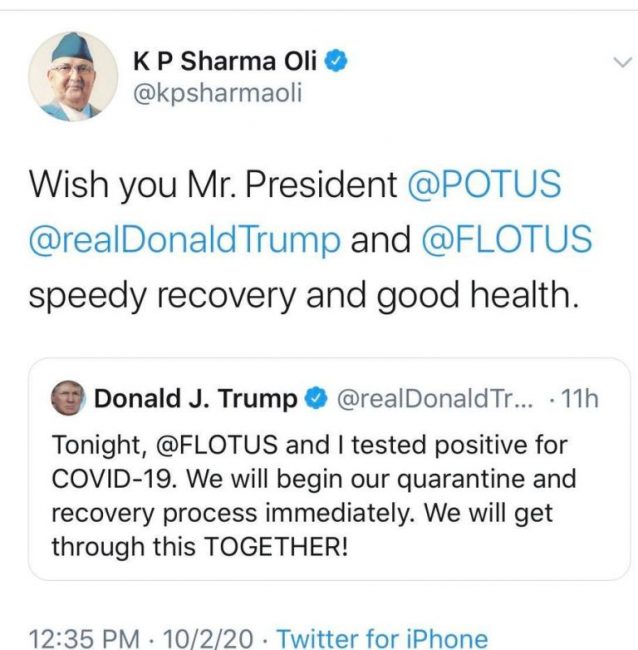Screen dimensions: 638x650
Task: Open the @POTUS mention in the tweet
Action: coord(485,185)
